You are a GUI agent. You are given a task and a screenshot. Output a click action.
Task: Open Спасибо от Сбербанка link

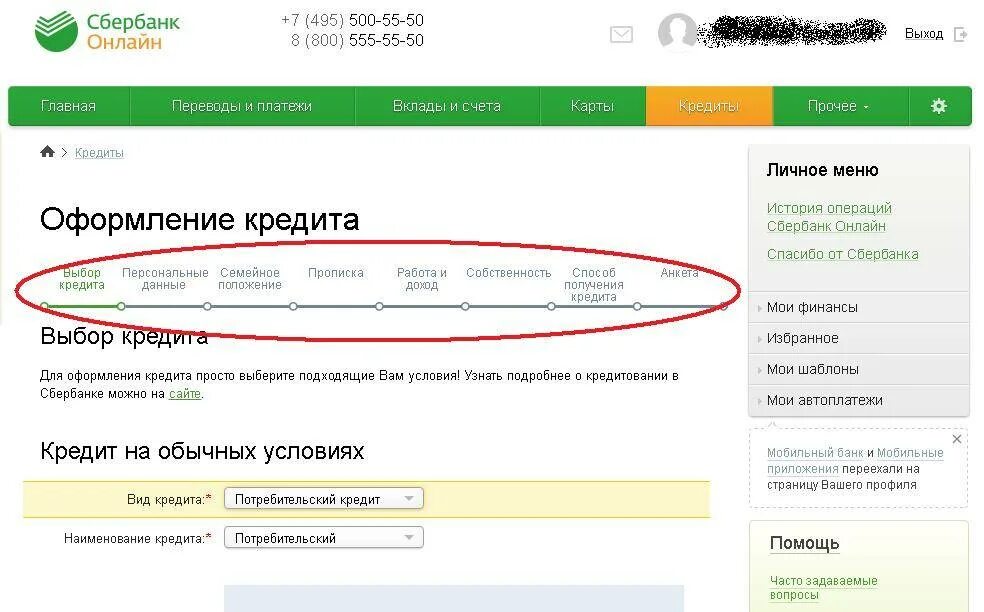[842, 254]
